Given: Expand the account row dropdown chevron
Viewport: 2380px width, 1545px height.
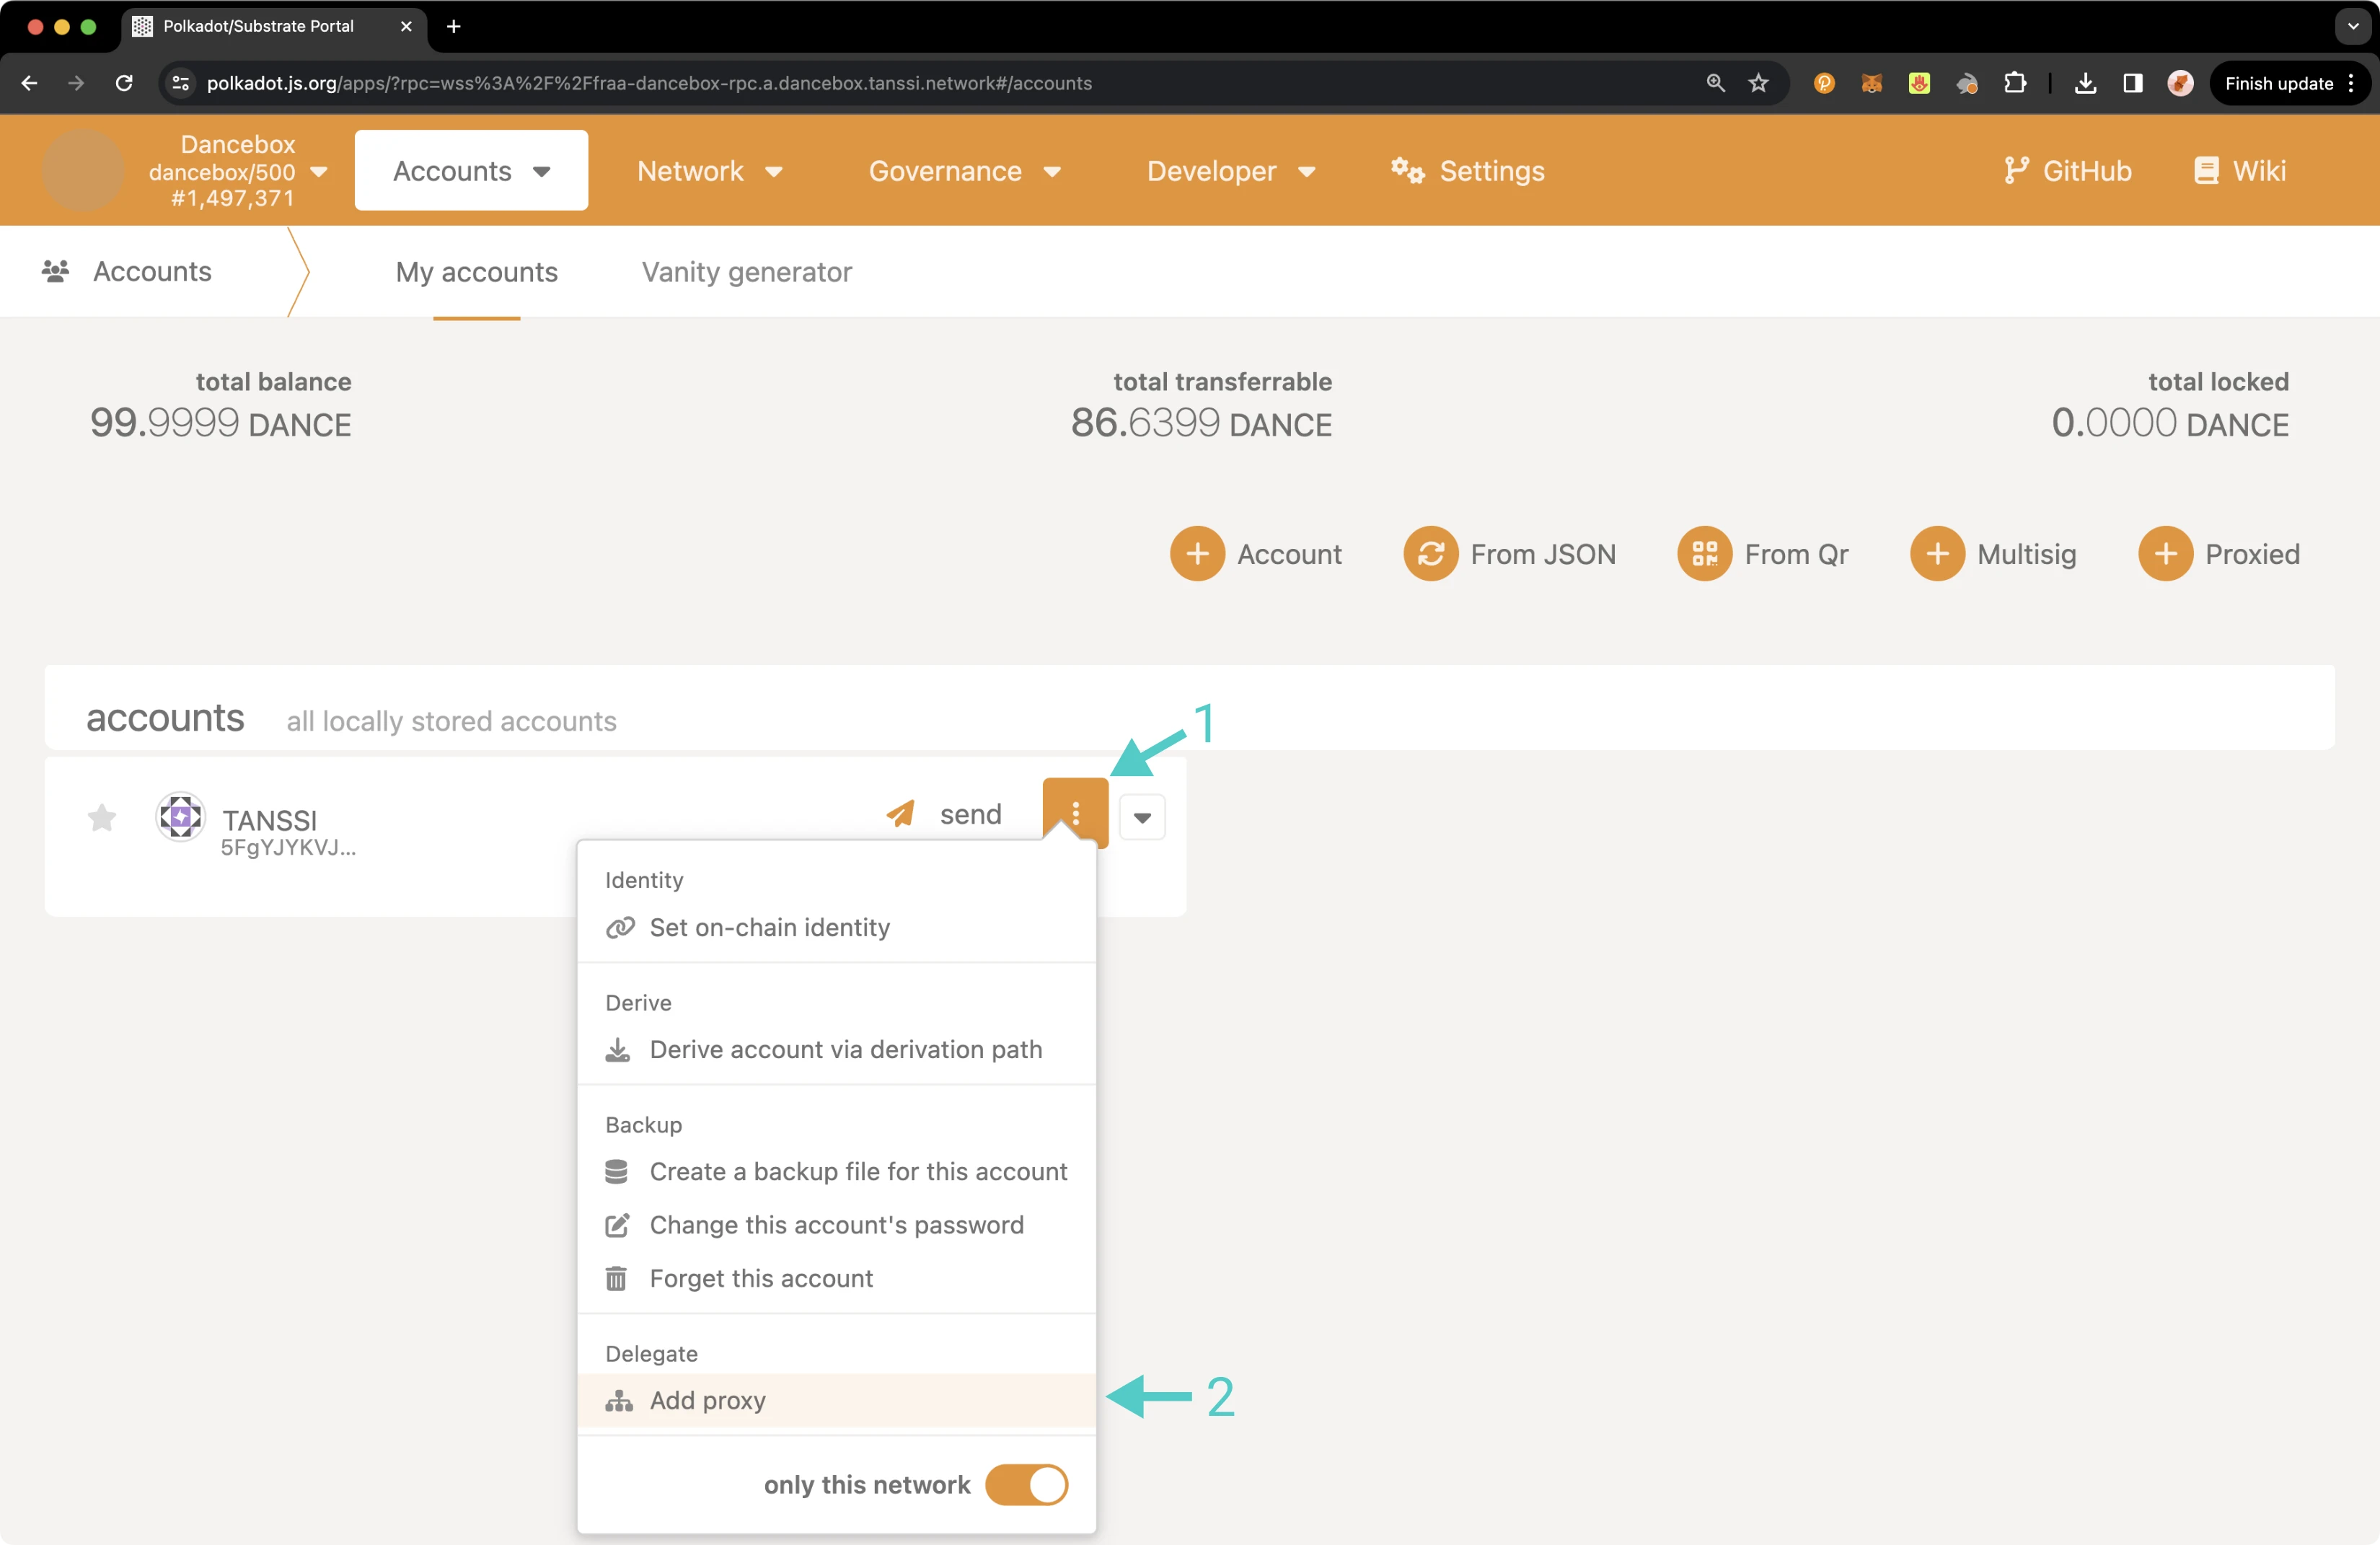Looking at the screenshot, I should click(1142, 815).
